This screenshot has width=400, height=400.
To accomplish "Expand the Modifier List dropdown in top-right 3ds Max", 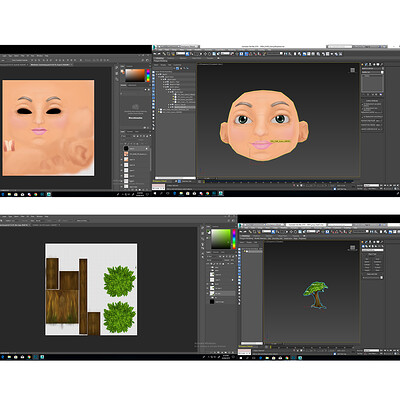I will click(x=372, y=72).
